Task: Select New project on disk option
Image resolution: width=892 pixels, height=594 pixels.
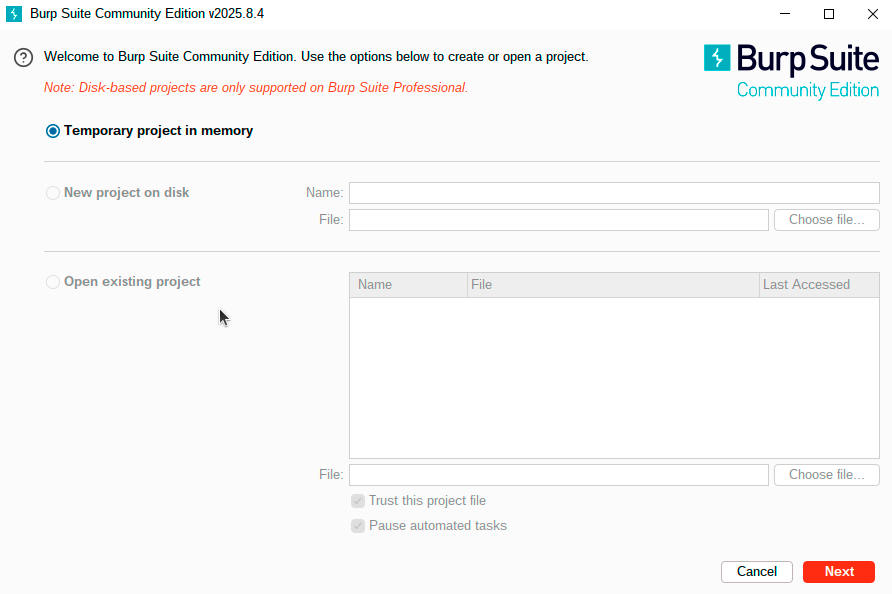Action: pos(53,193)
